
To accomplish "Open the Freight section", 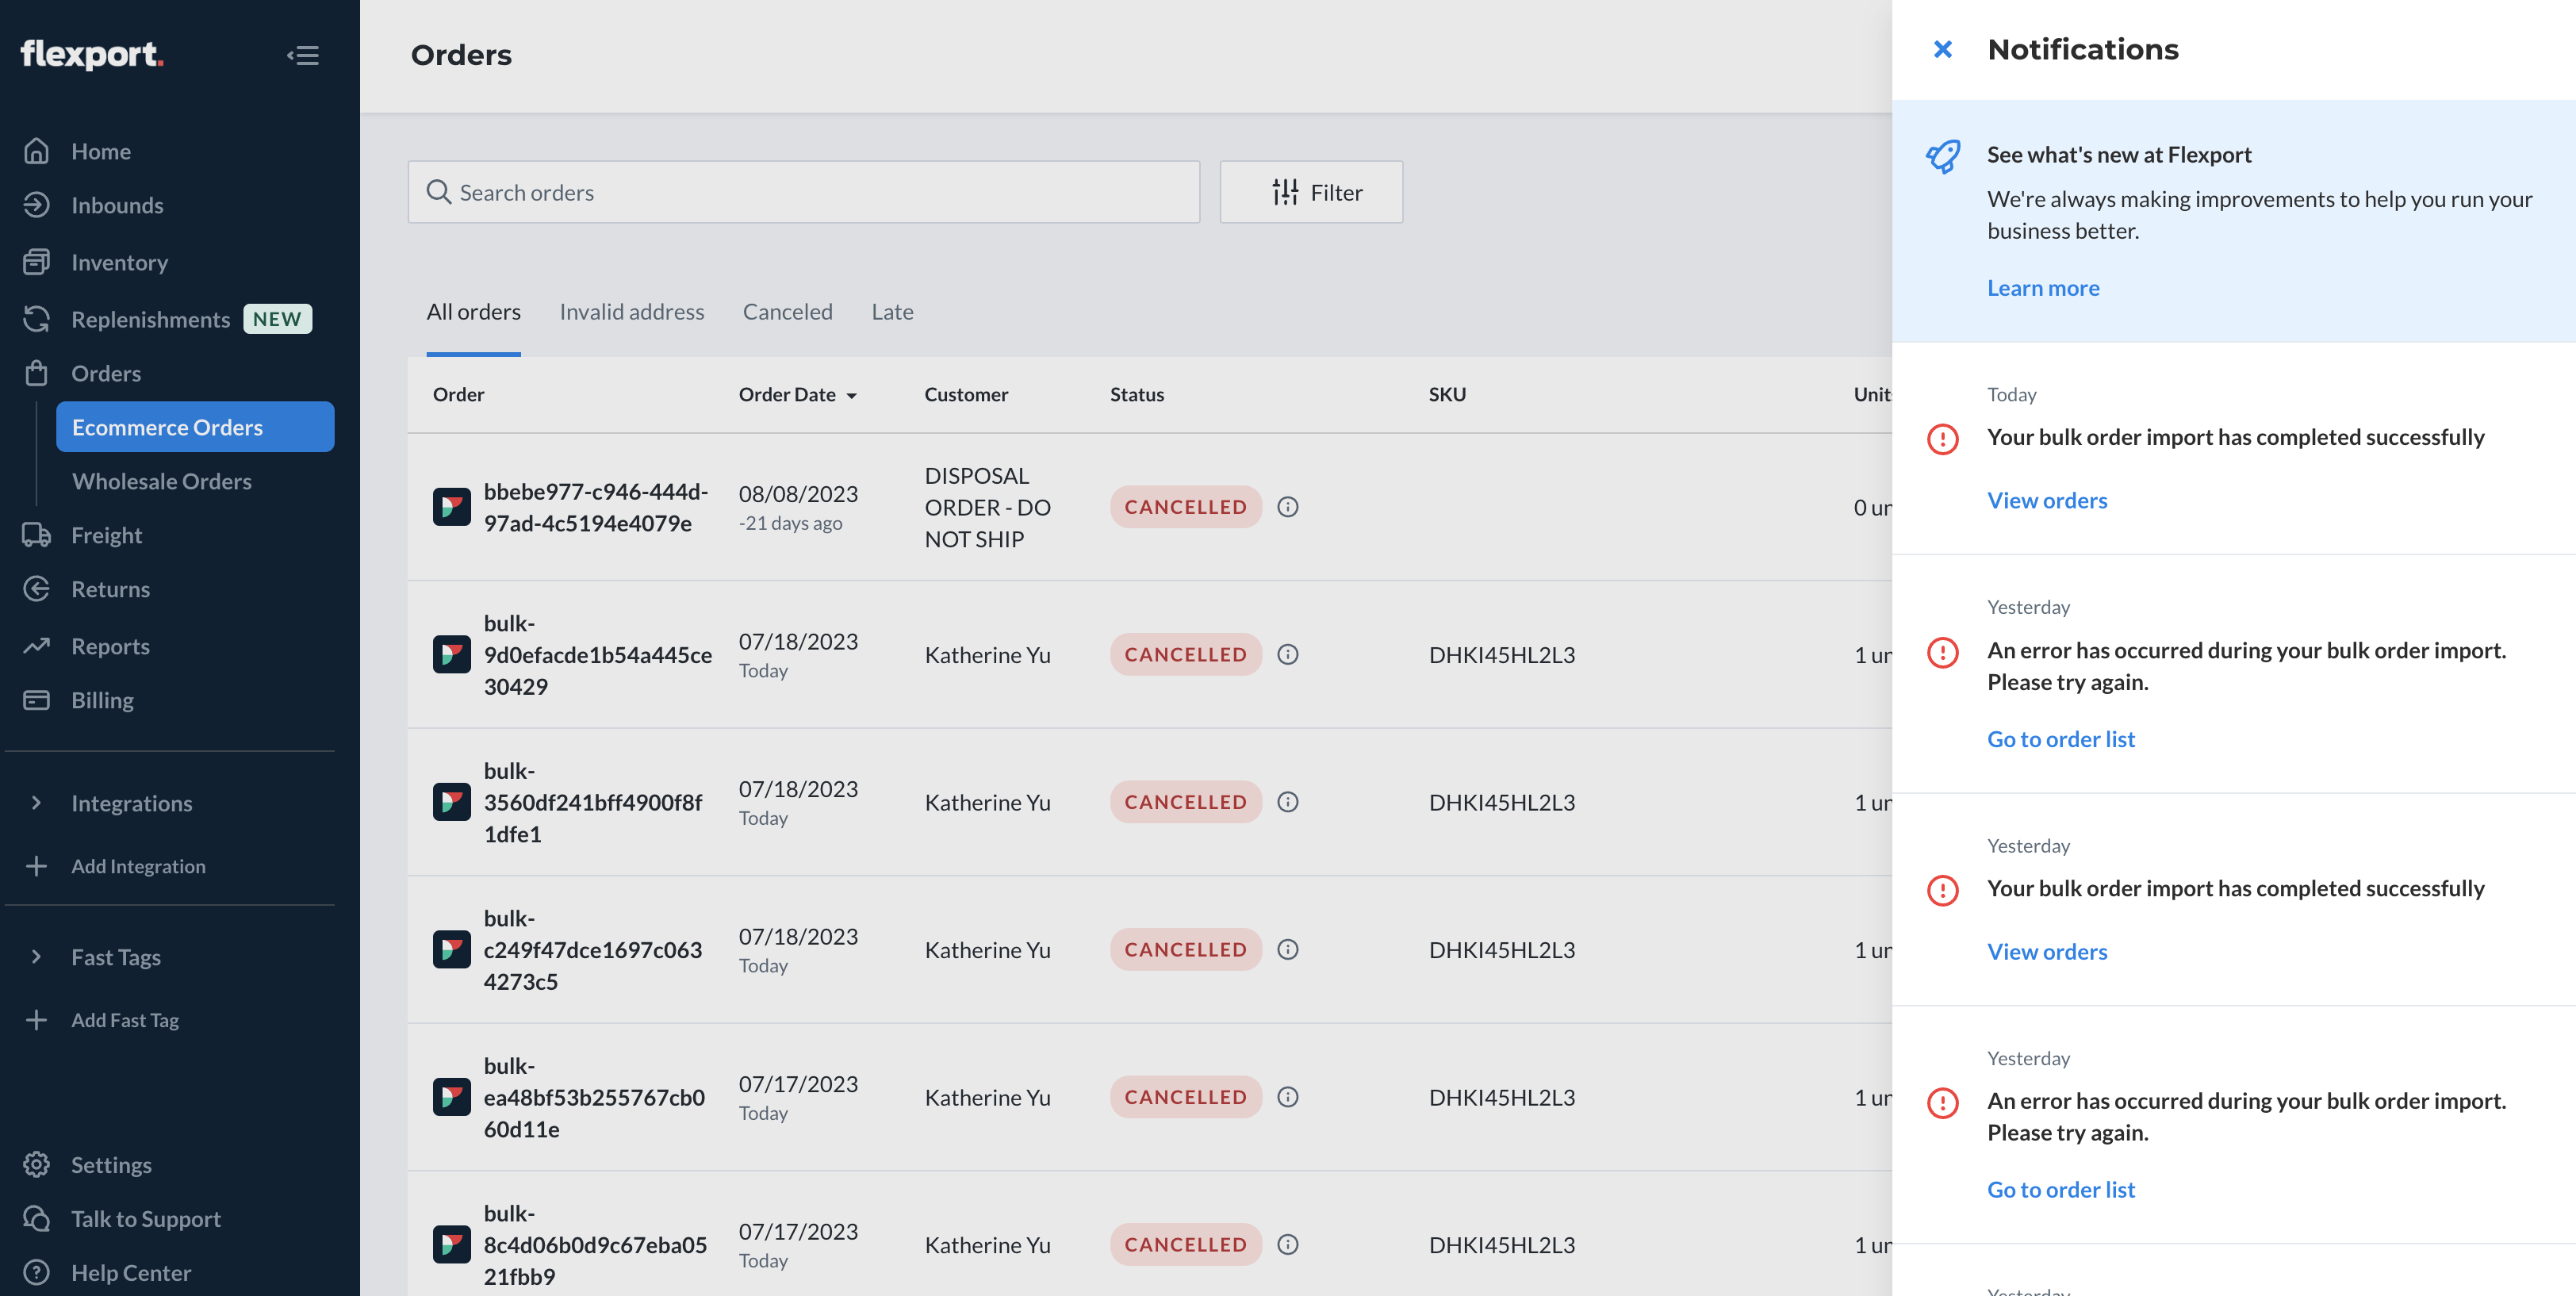I will 106,534.
